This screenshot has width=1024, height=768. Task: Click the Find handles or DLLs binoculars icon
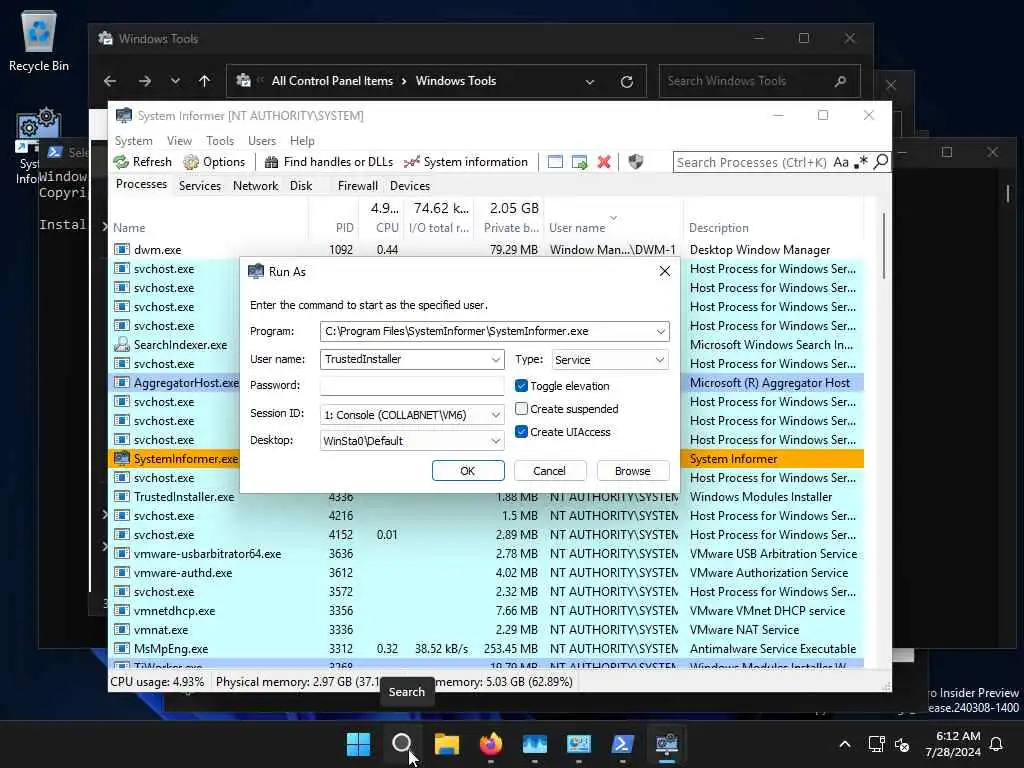272,162
